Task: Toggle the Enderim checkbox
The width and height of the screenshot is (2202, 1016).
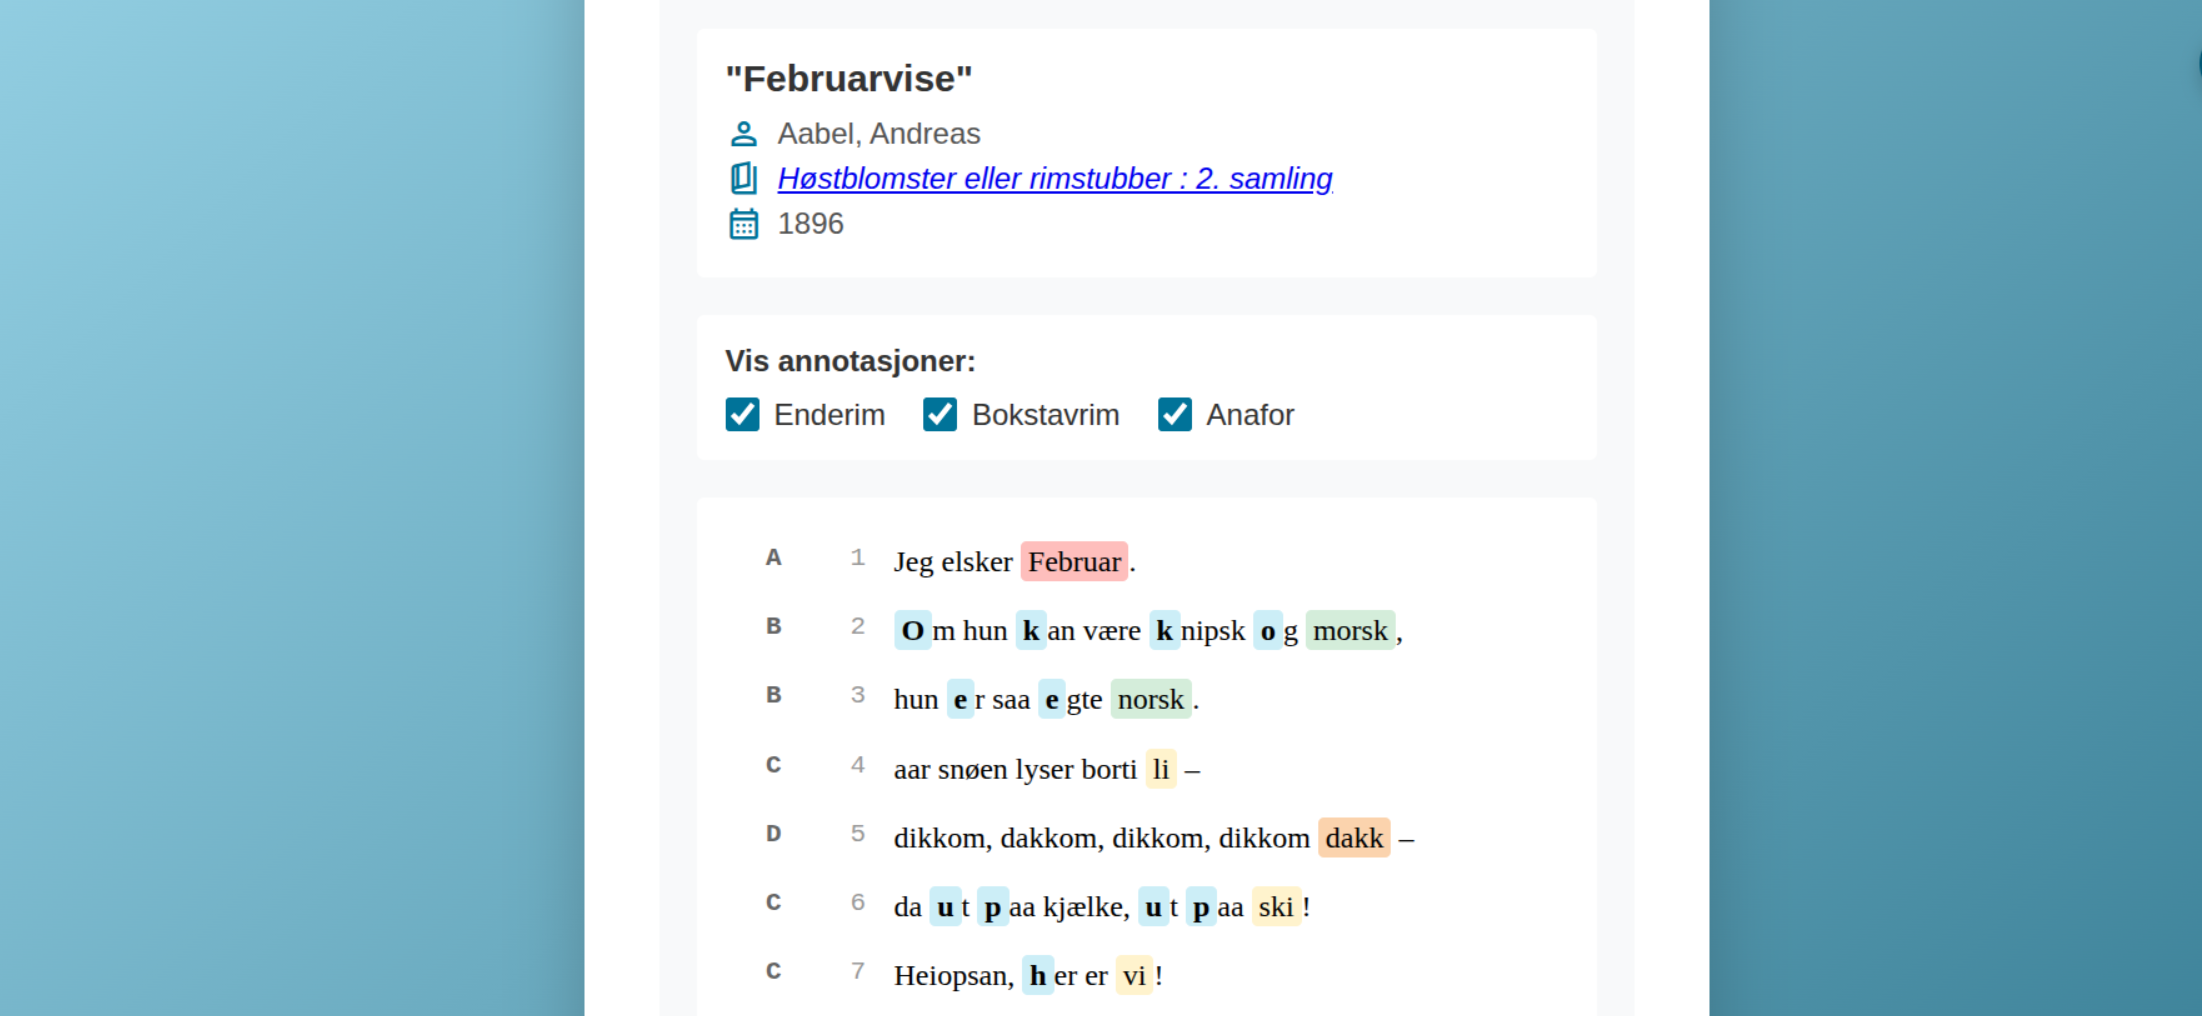Action: (x=742, y=415)
